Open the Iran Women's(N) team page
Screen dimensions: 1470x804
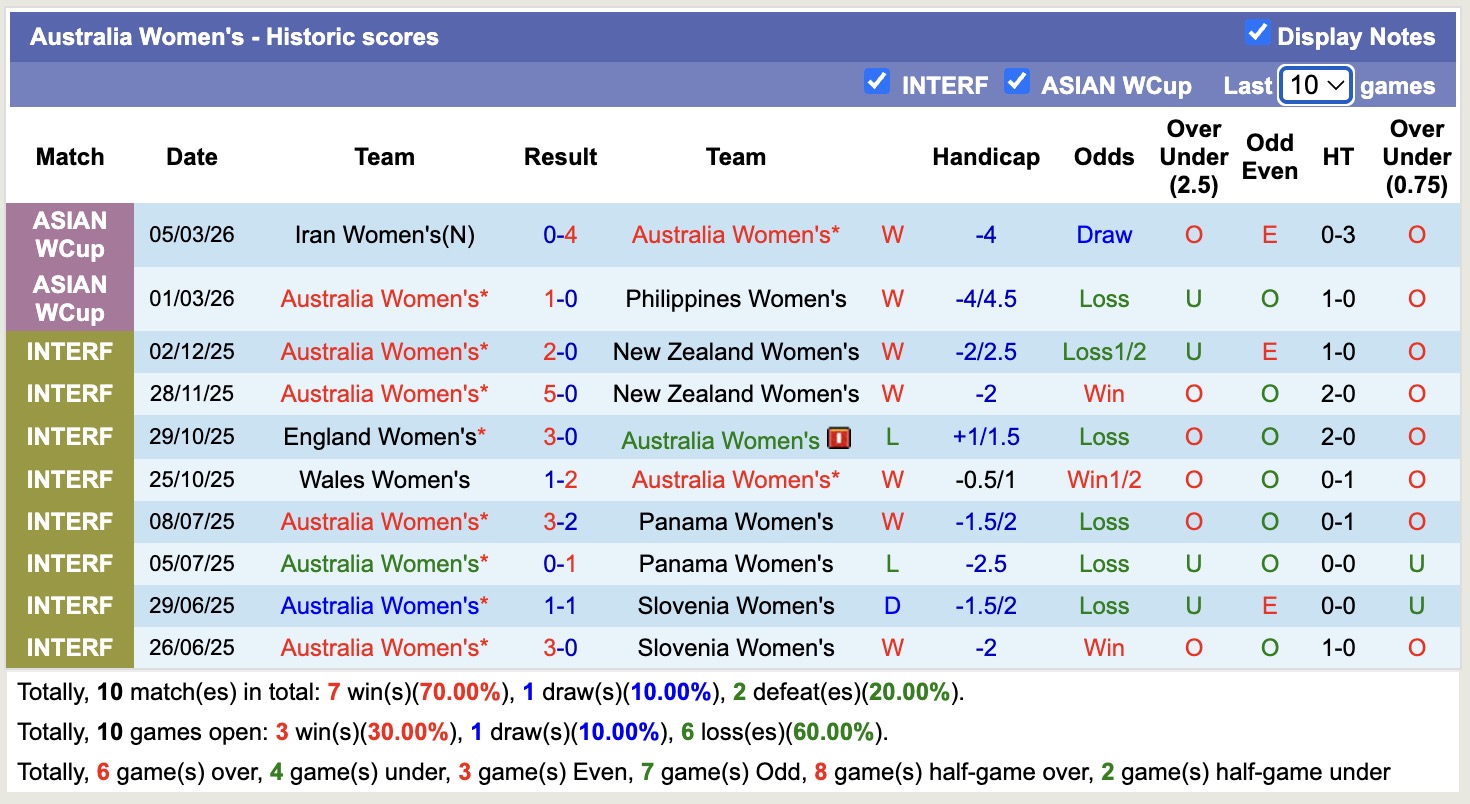384,235
